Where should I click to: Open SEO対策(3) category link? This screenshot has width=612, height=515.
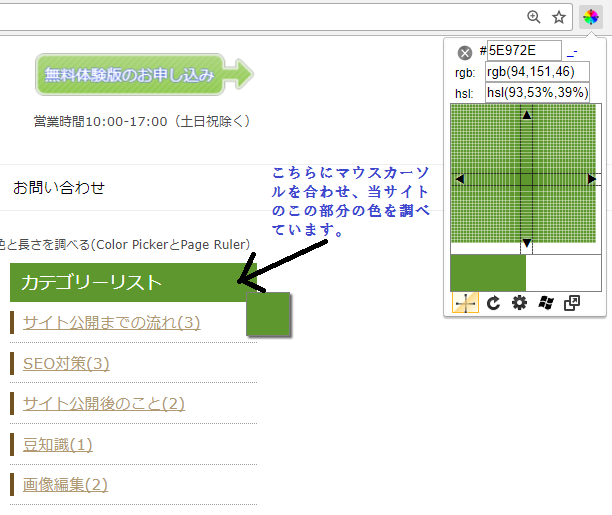[x=66, y=364]
